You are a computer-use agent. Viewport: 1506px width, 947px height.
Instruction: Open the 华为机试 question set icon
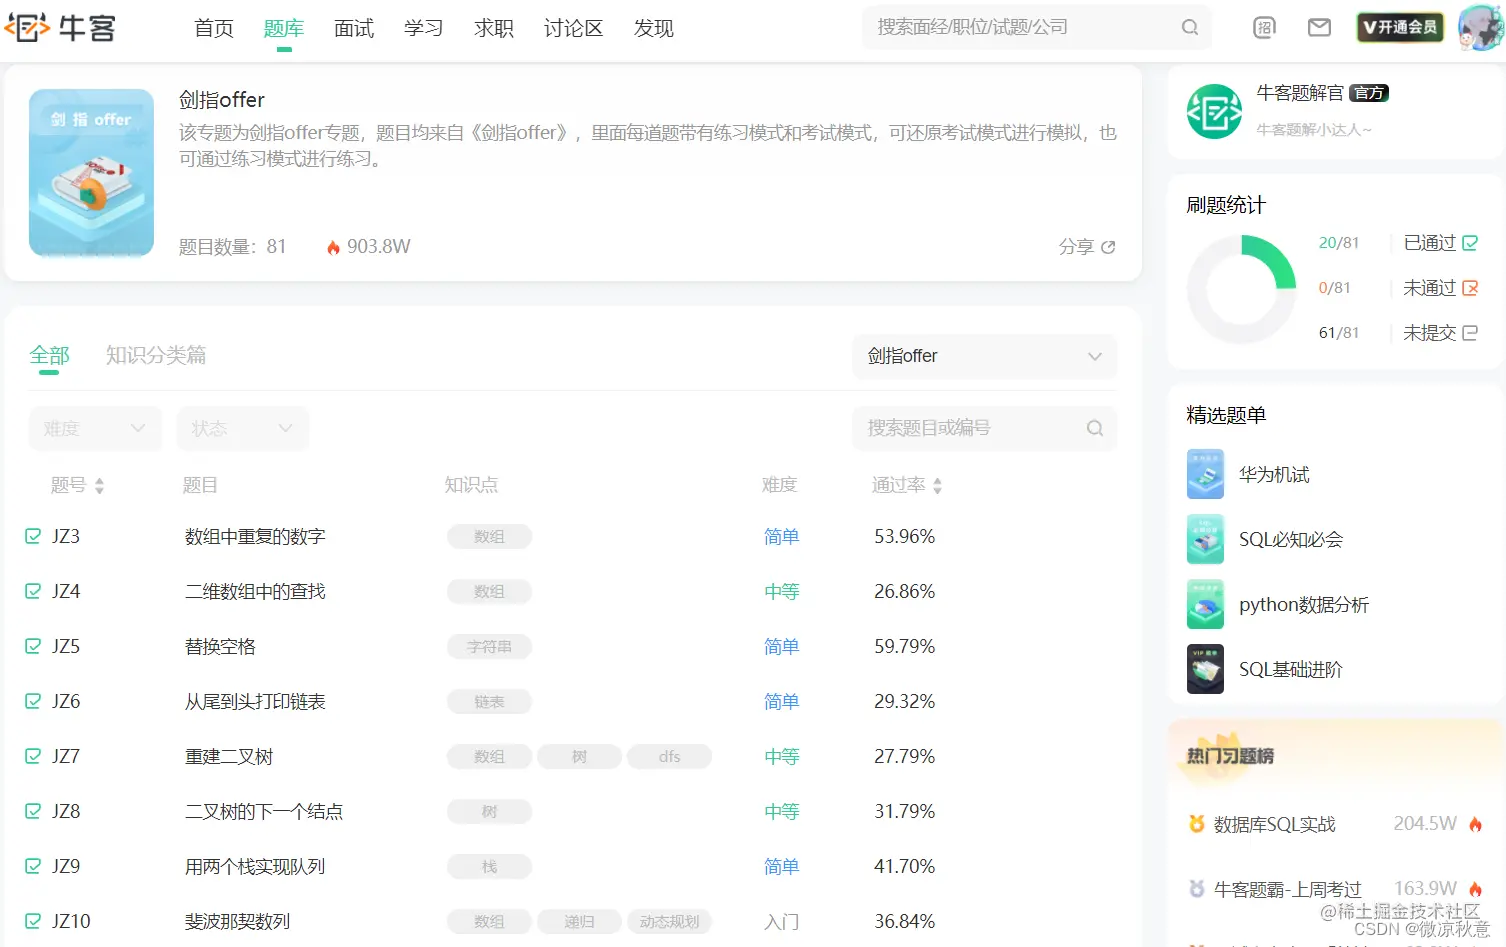(1205, 474)
